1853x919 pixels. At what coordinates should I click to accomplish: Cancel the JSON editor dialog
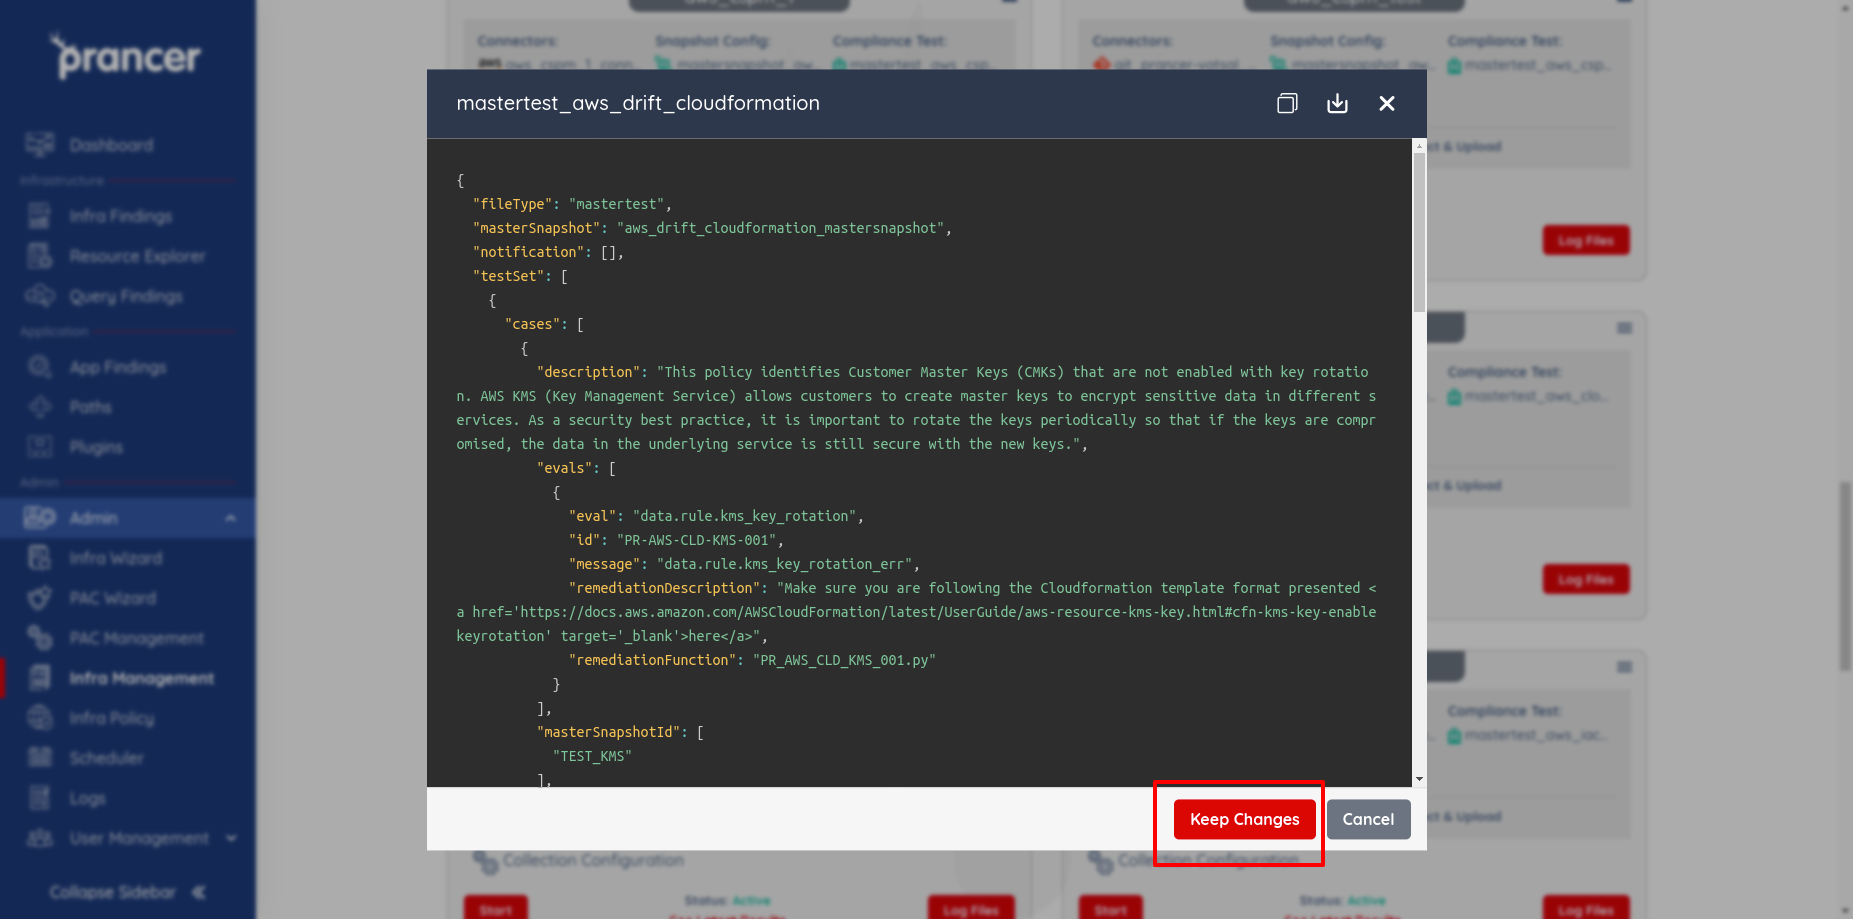[x=1368, y=819]
